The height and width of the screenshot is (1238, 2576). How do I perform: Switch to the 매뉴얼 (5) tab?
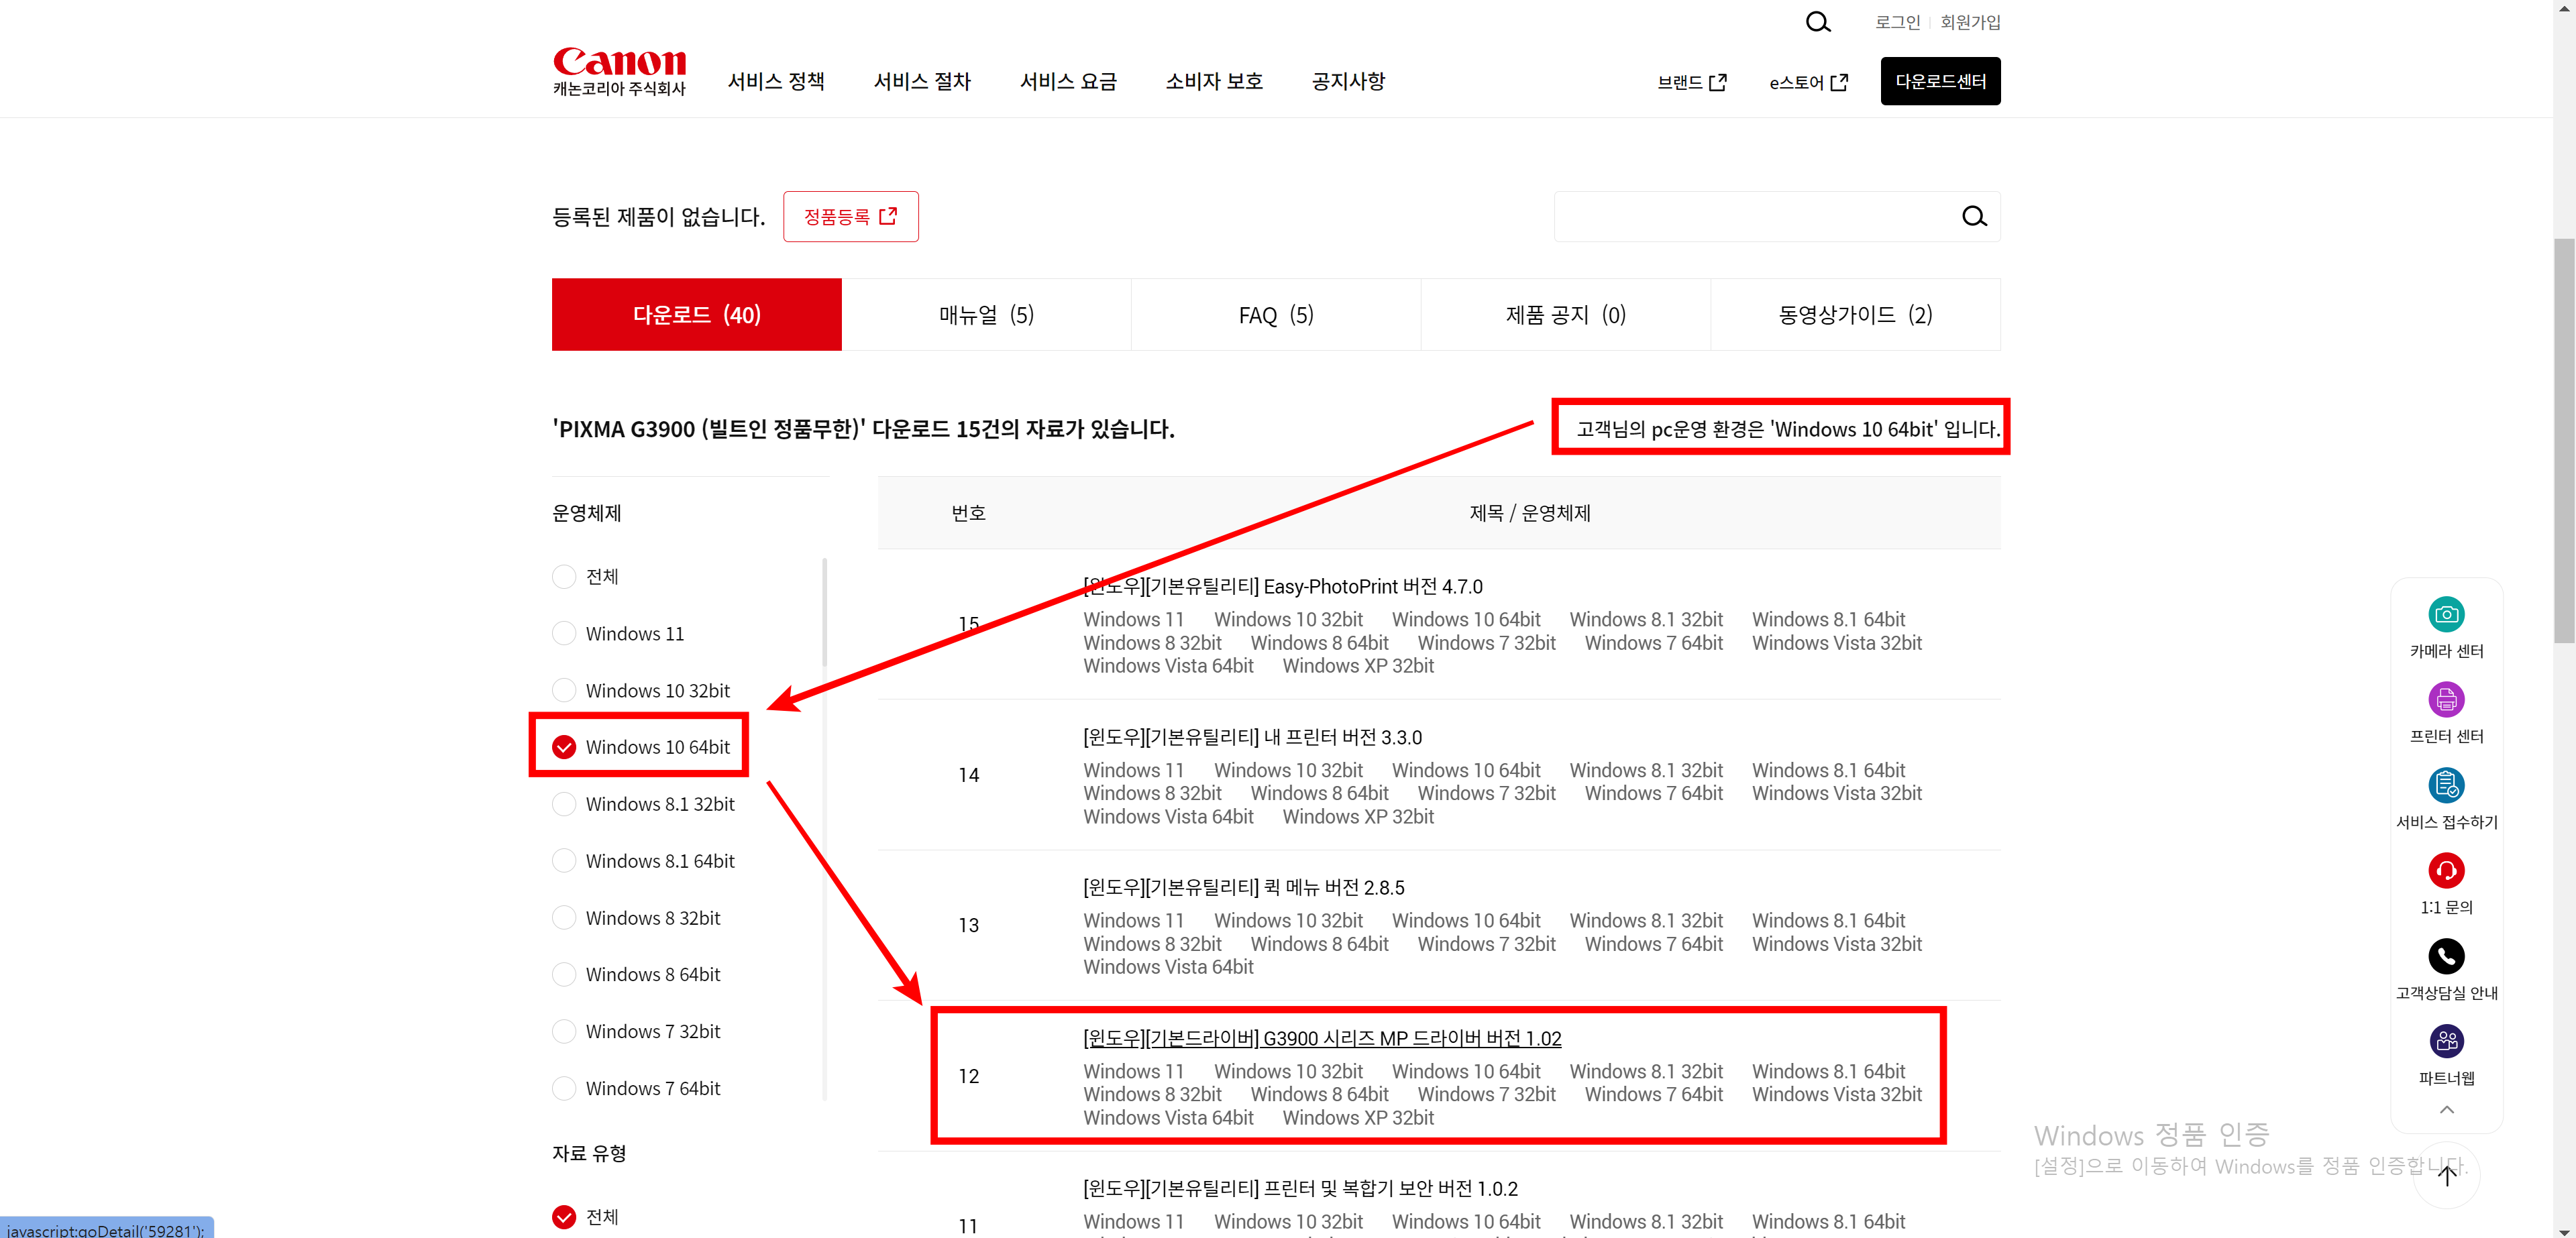[986, 315]
